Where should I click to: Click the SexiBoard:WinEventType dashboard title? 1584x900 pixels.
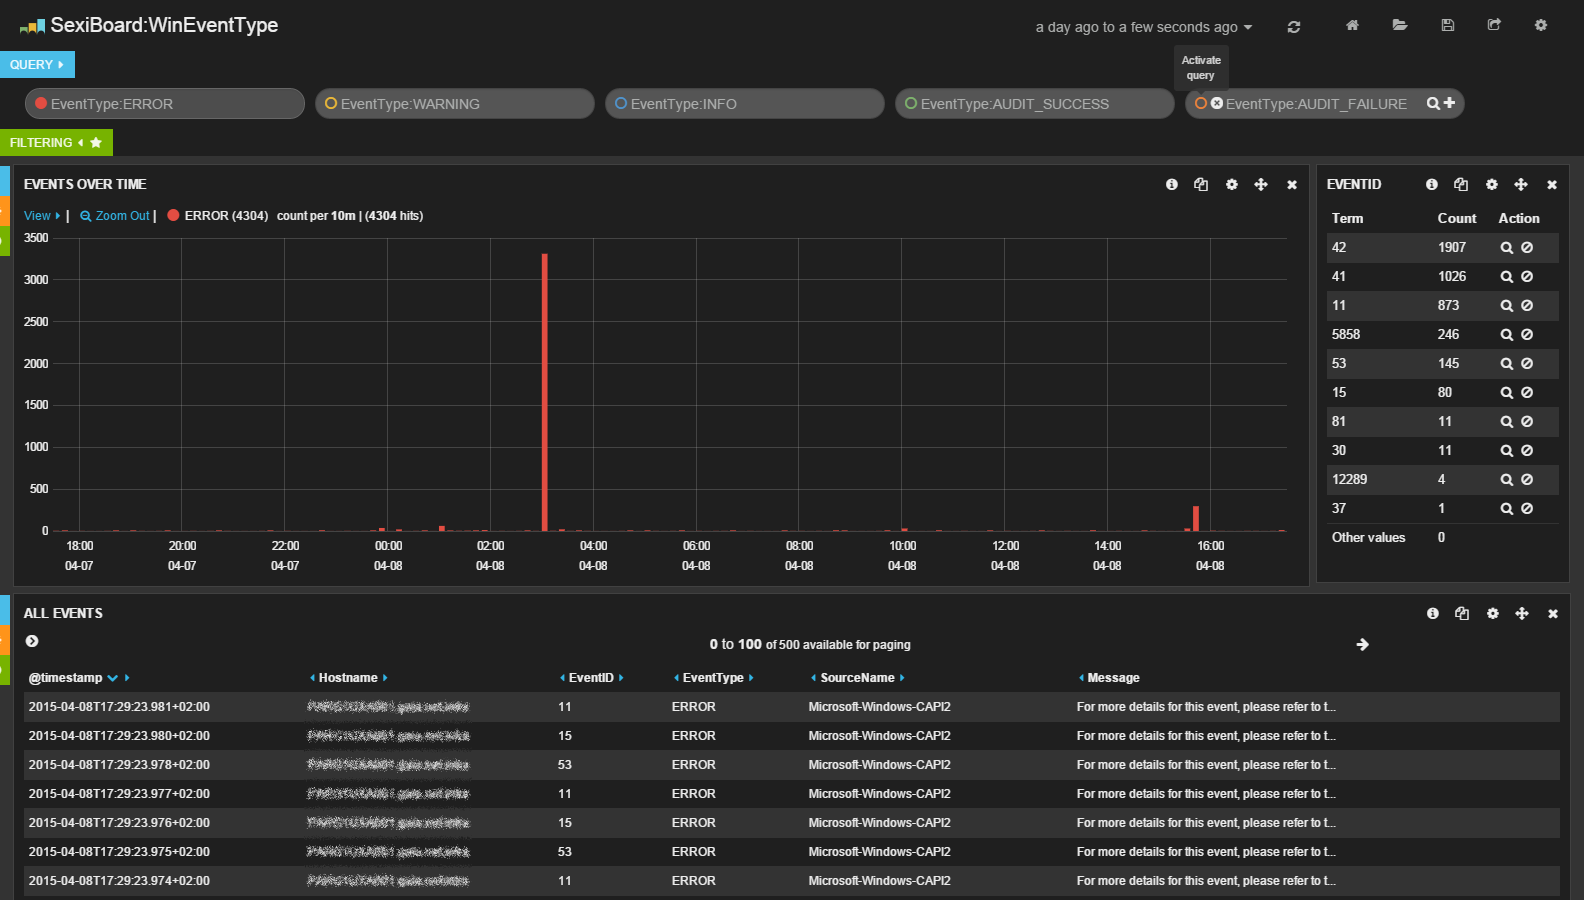[x=164, y=25]
